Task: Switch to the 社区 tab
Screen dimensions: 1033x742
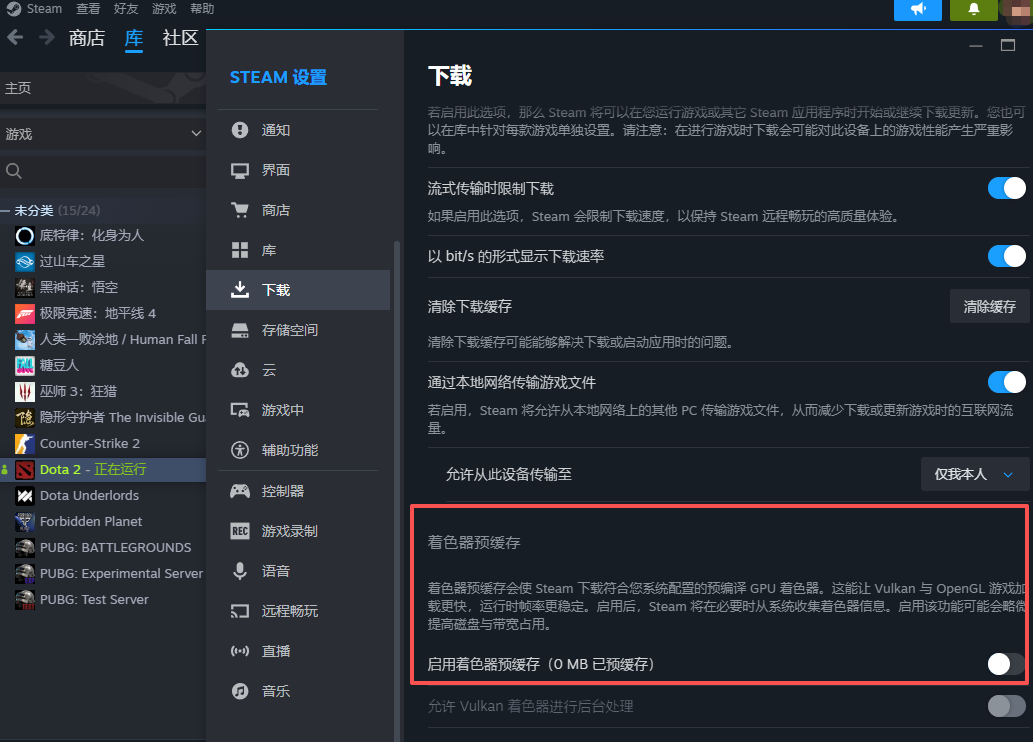Action: tap(181, 38)
